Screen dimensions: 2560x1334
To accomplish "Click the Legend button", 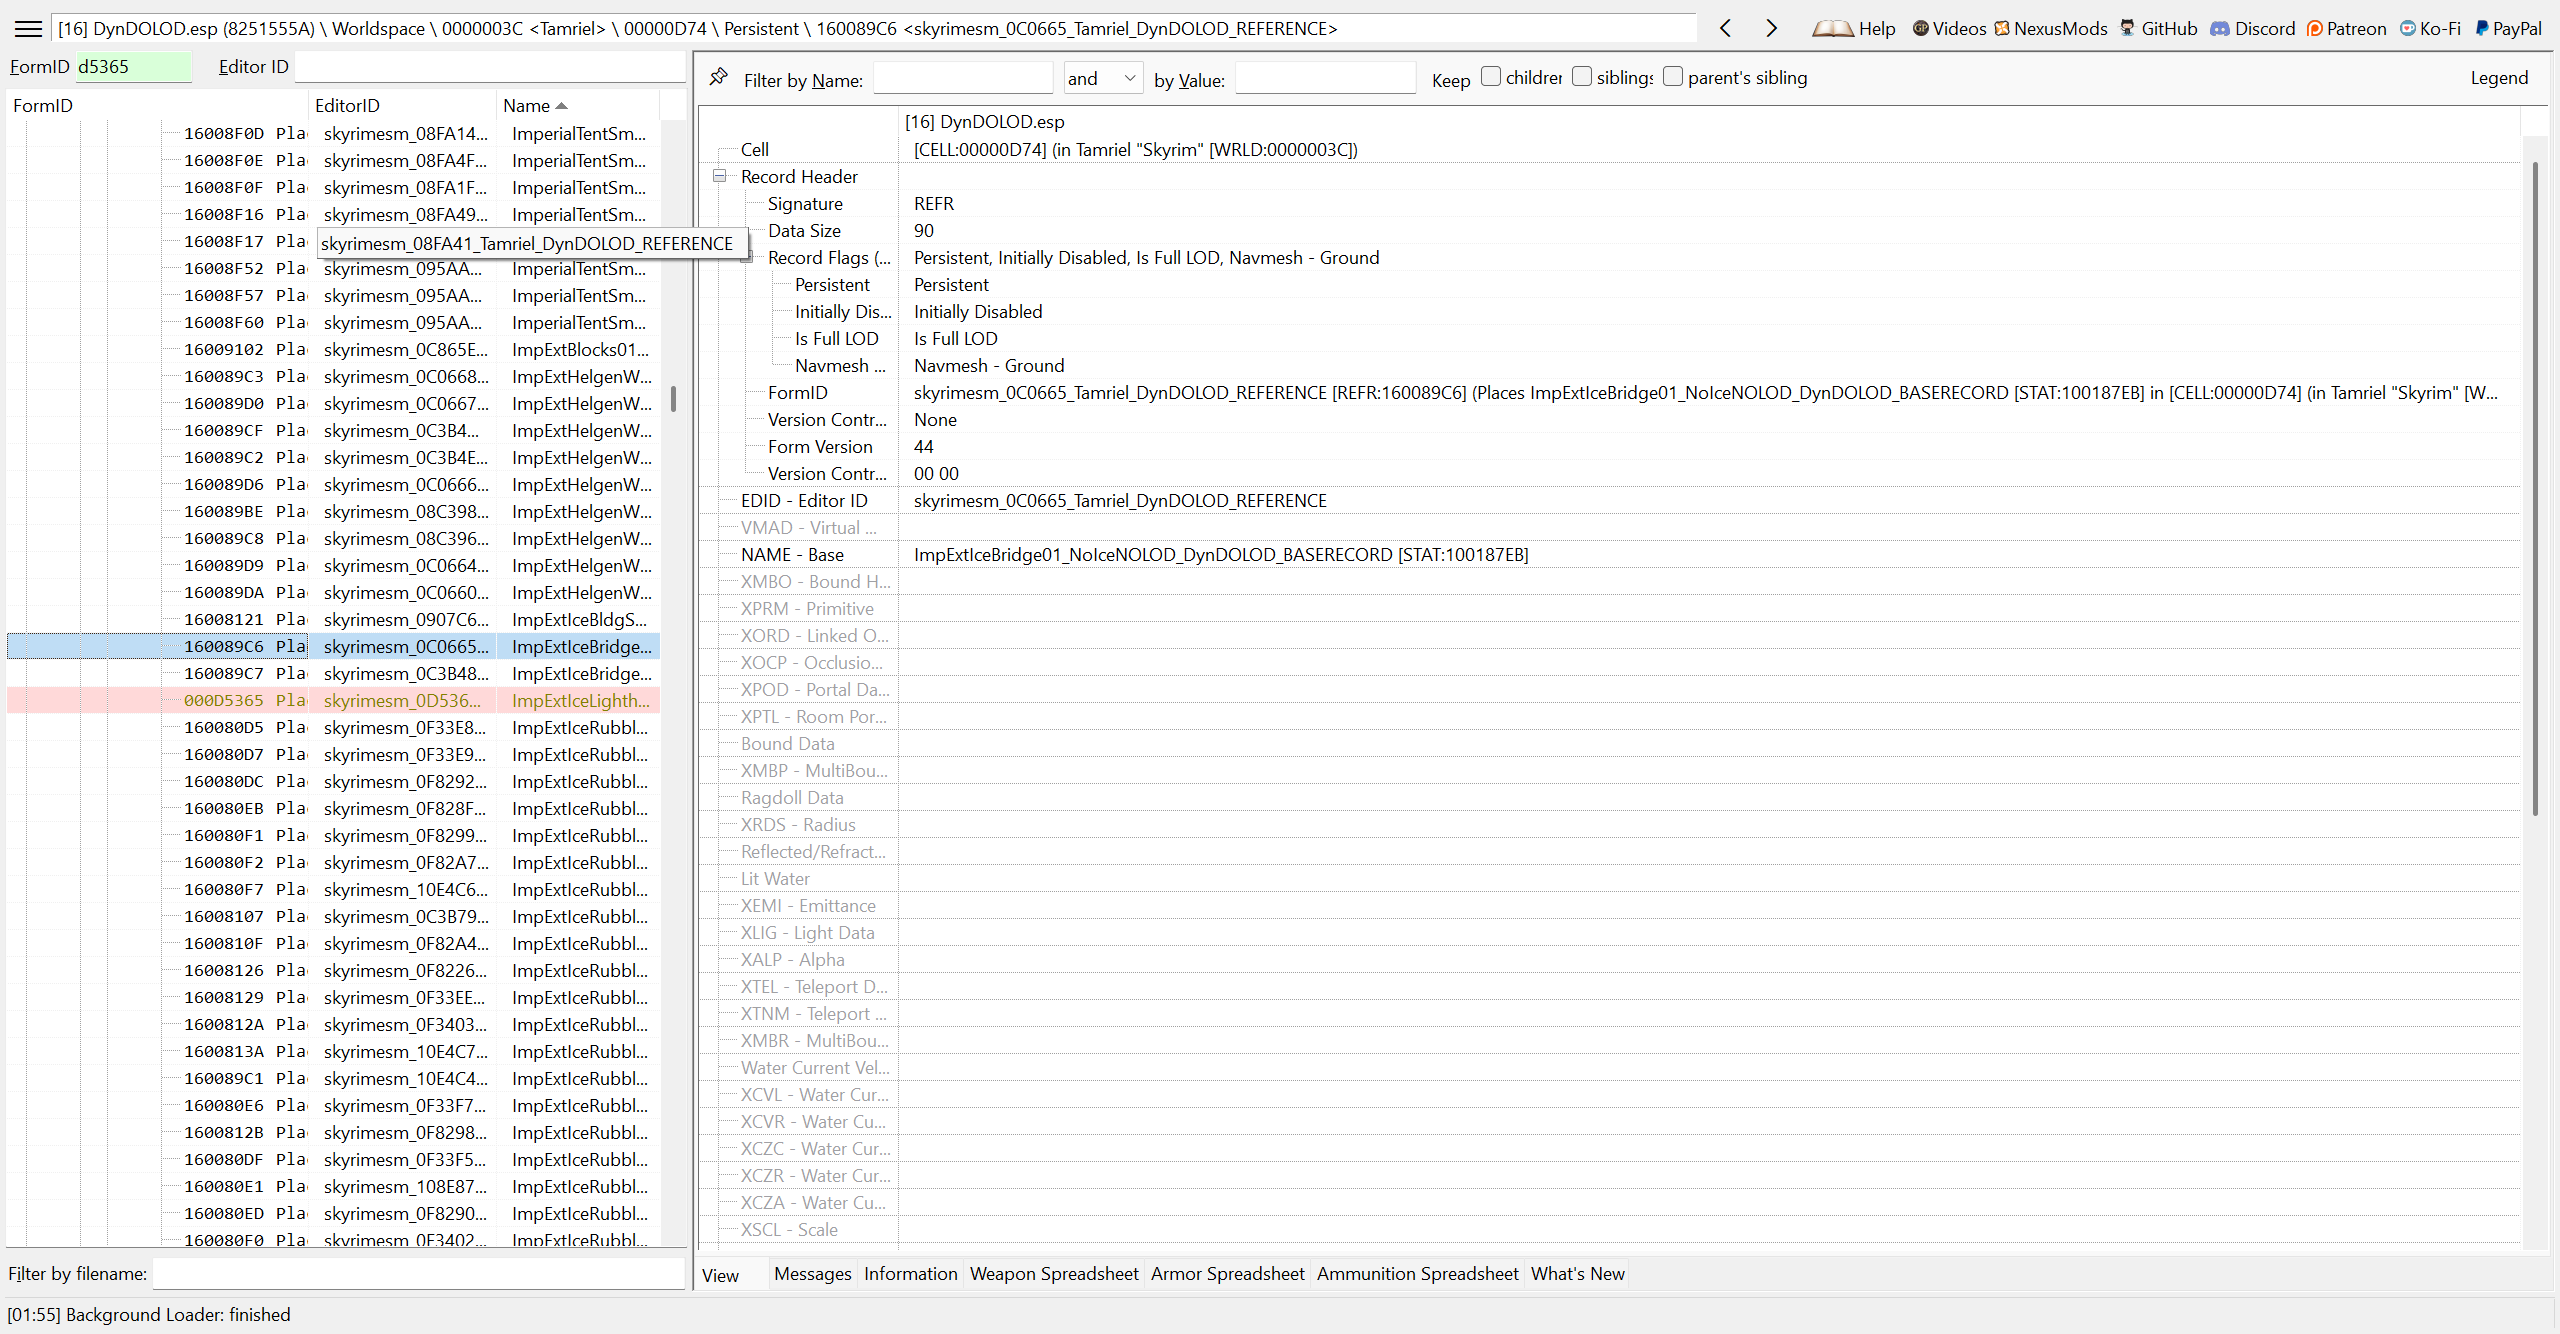I will pyautogui.click(x=2498, y=78).
